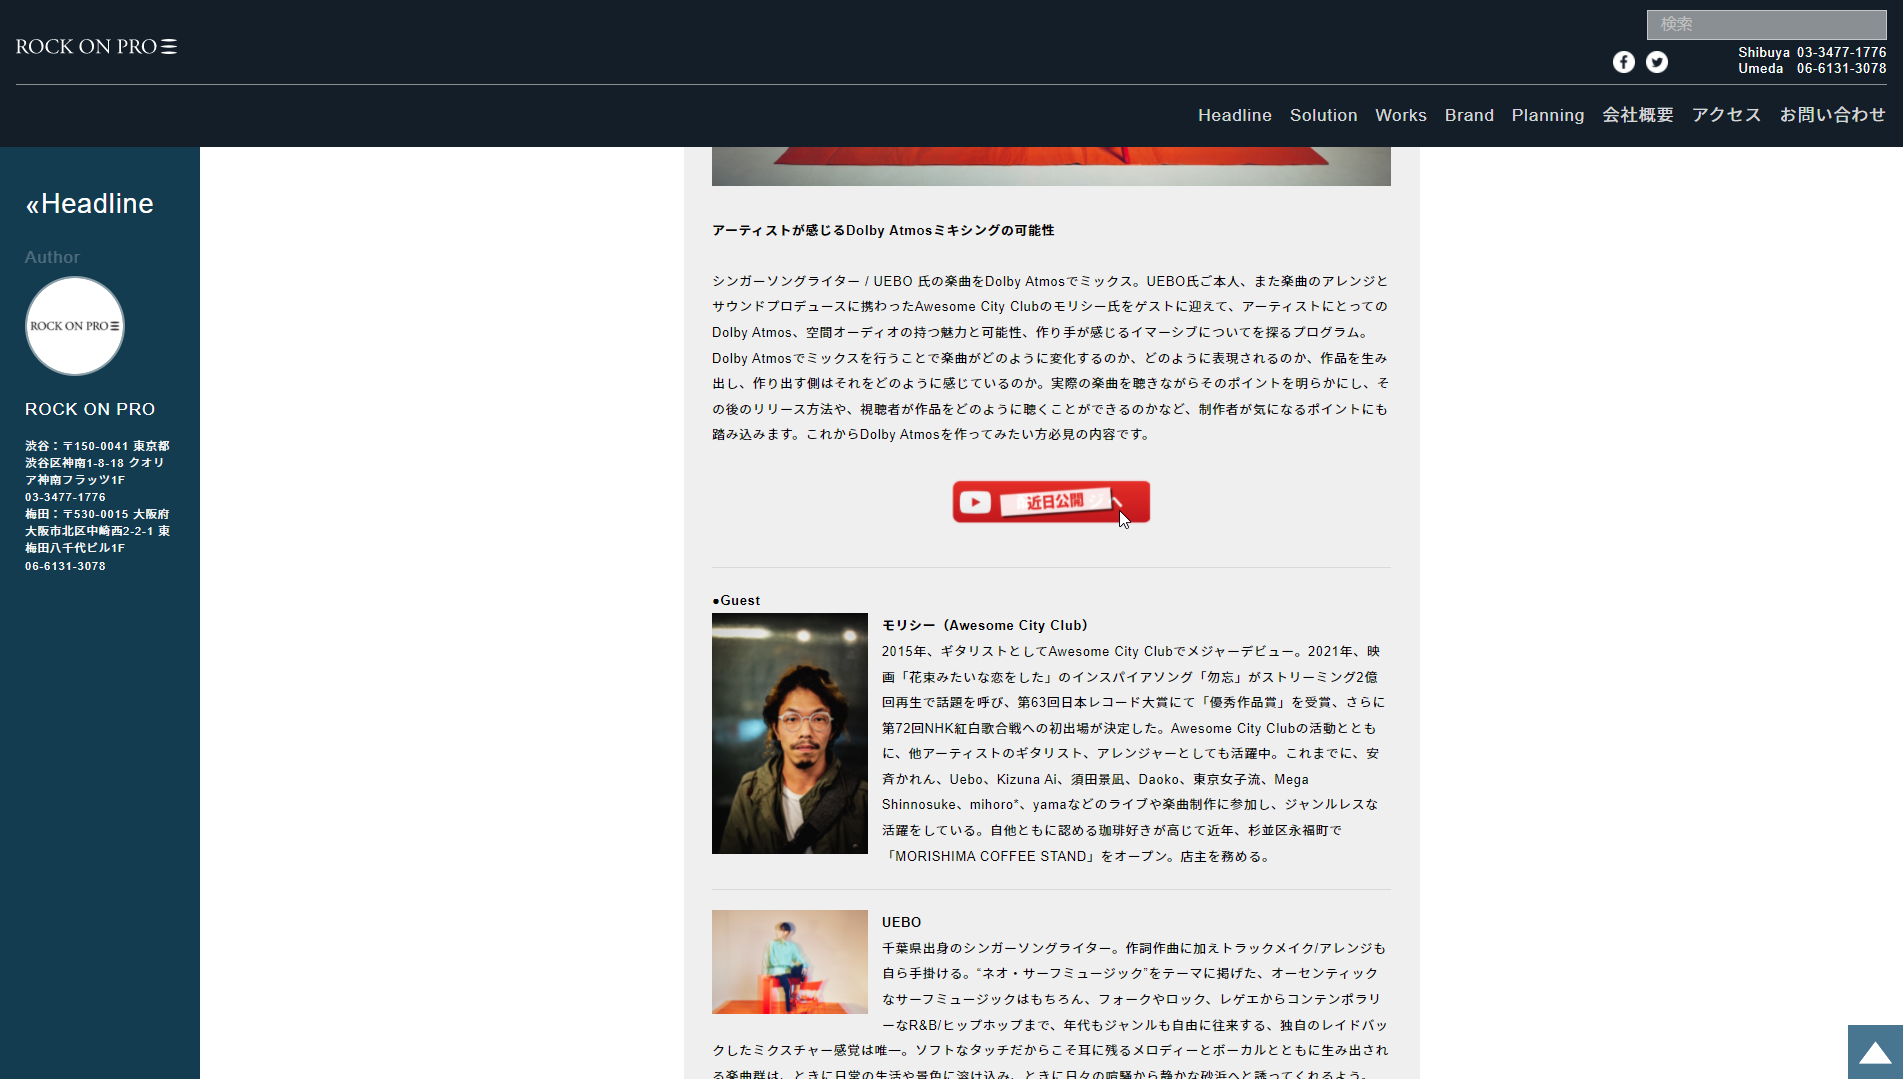Click the UEBO name heading
Screen dimensions: 1903x1079
click(901, 922)
